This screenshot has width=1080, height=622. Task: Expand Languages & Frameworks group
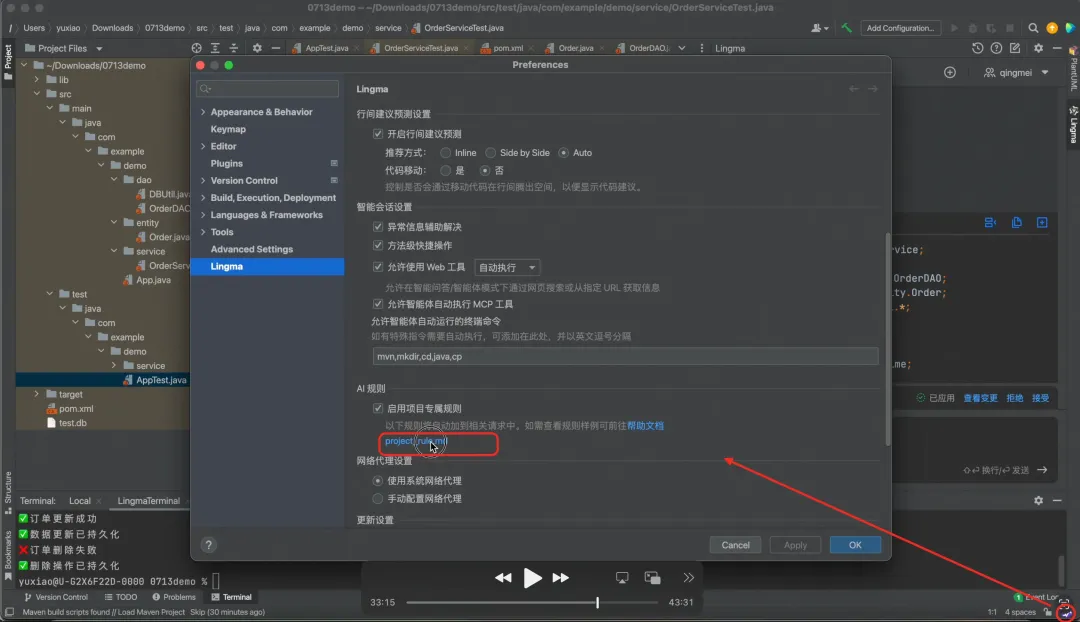(x=203, y=215)
